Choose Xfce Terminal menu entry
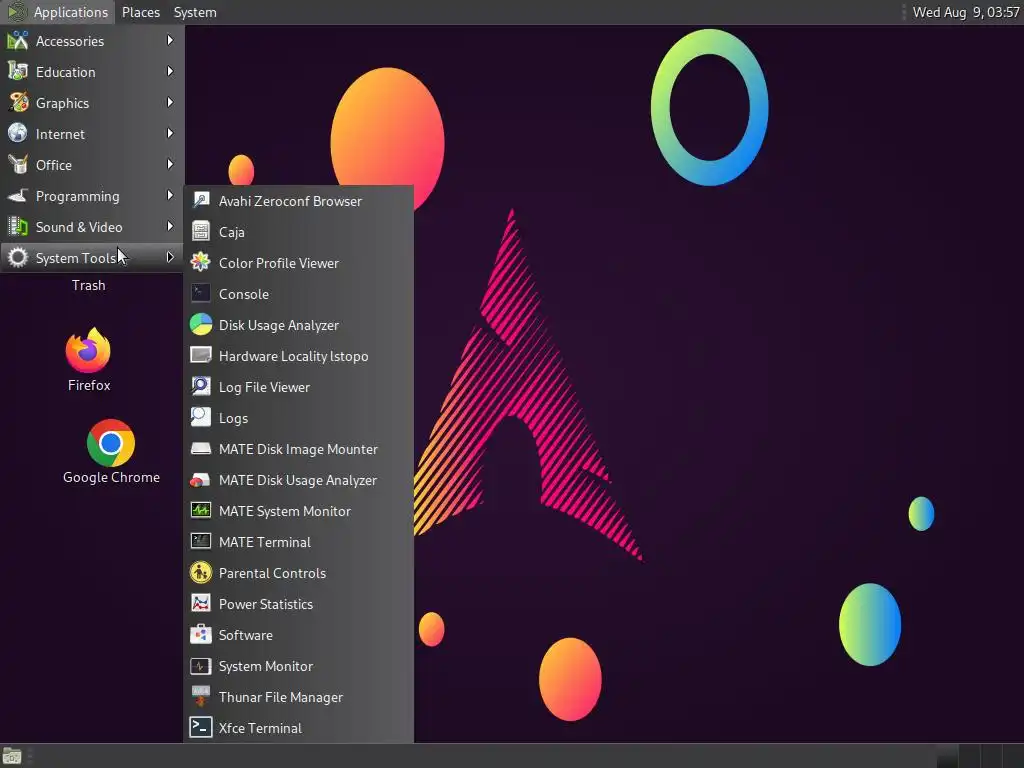Screen dimensions: 1024x768 pyautogui.click(x=260, y=728)
